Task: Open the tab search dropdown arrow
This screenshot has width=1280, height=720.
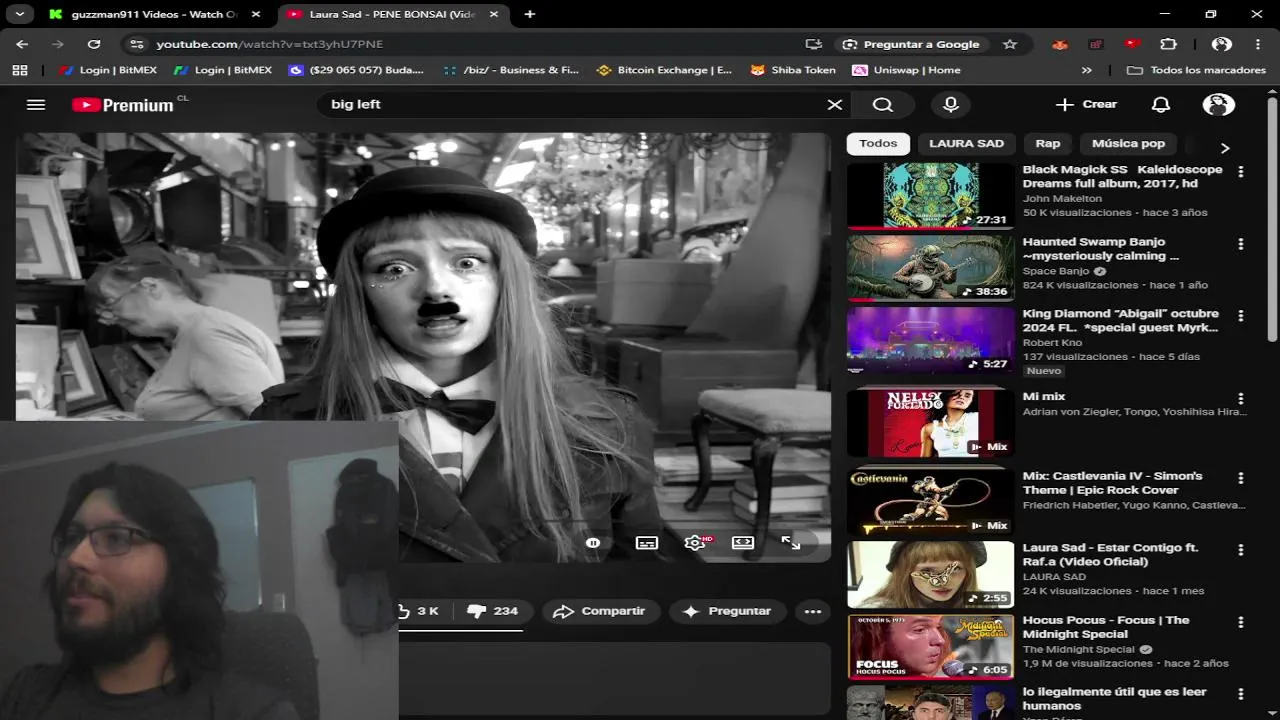Action: pyautogui.click(x=19, y=14)
